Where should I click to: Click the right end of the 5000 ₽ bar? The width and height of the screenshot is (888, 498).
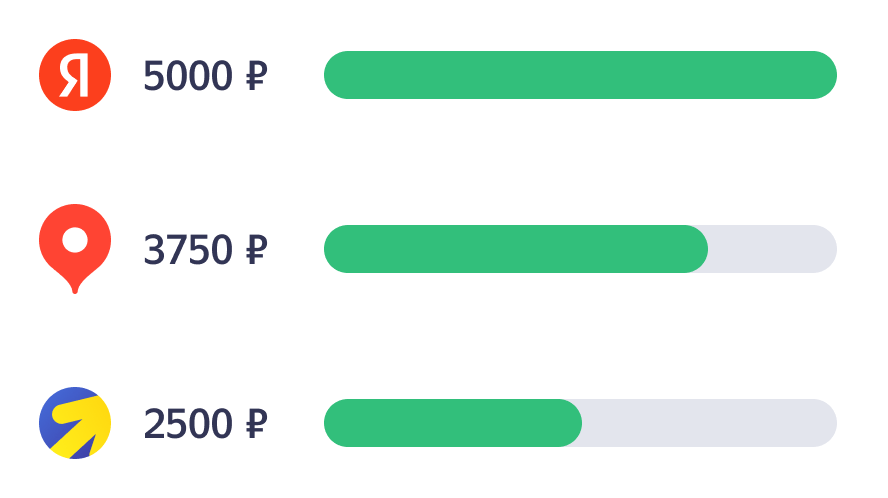click(x=826, y=75)
